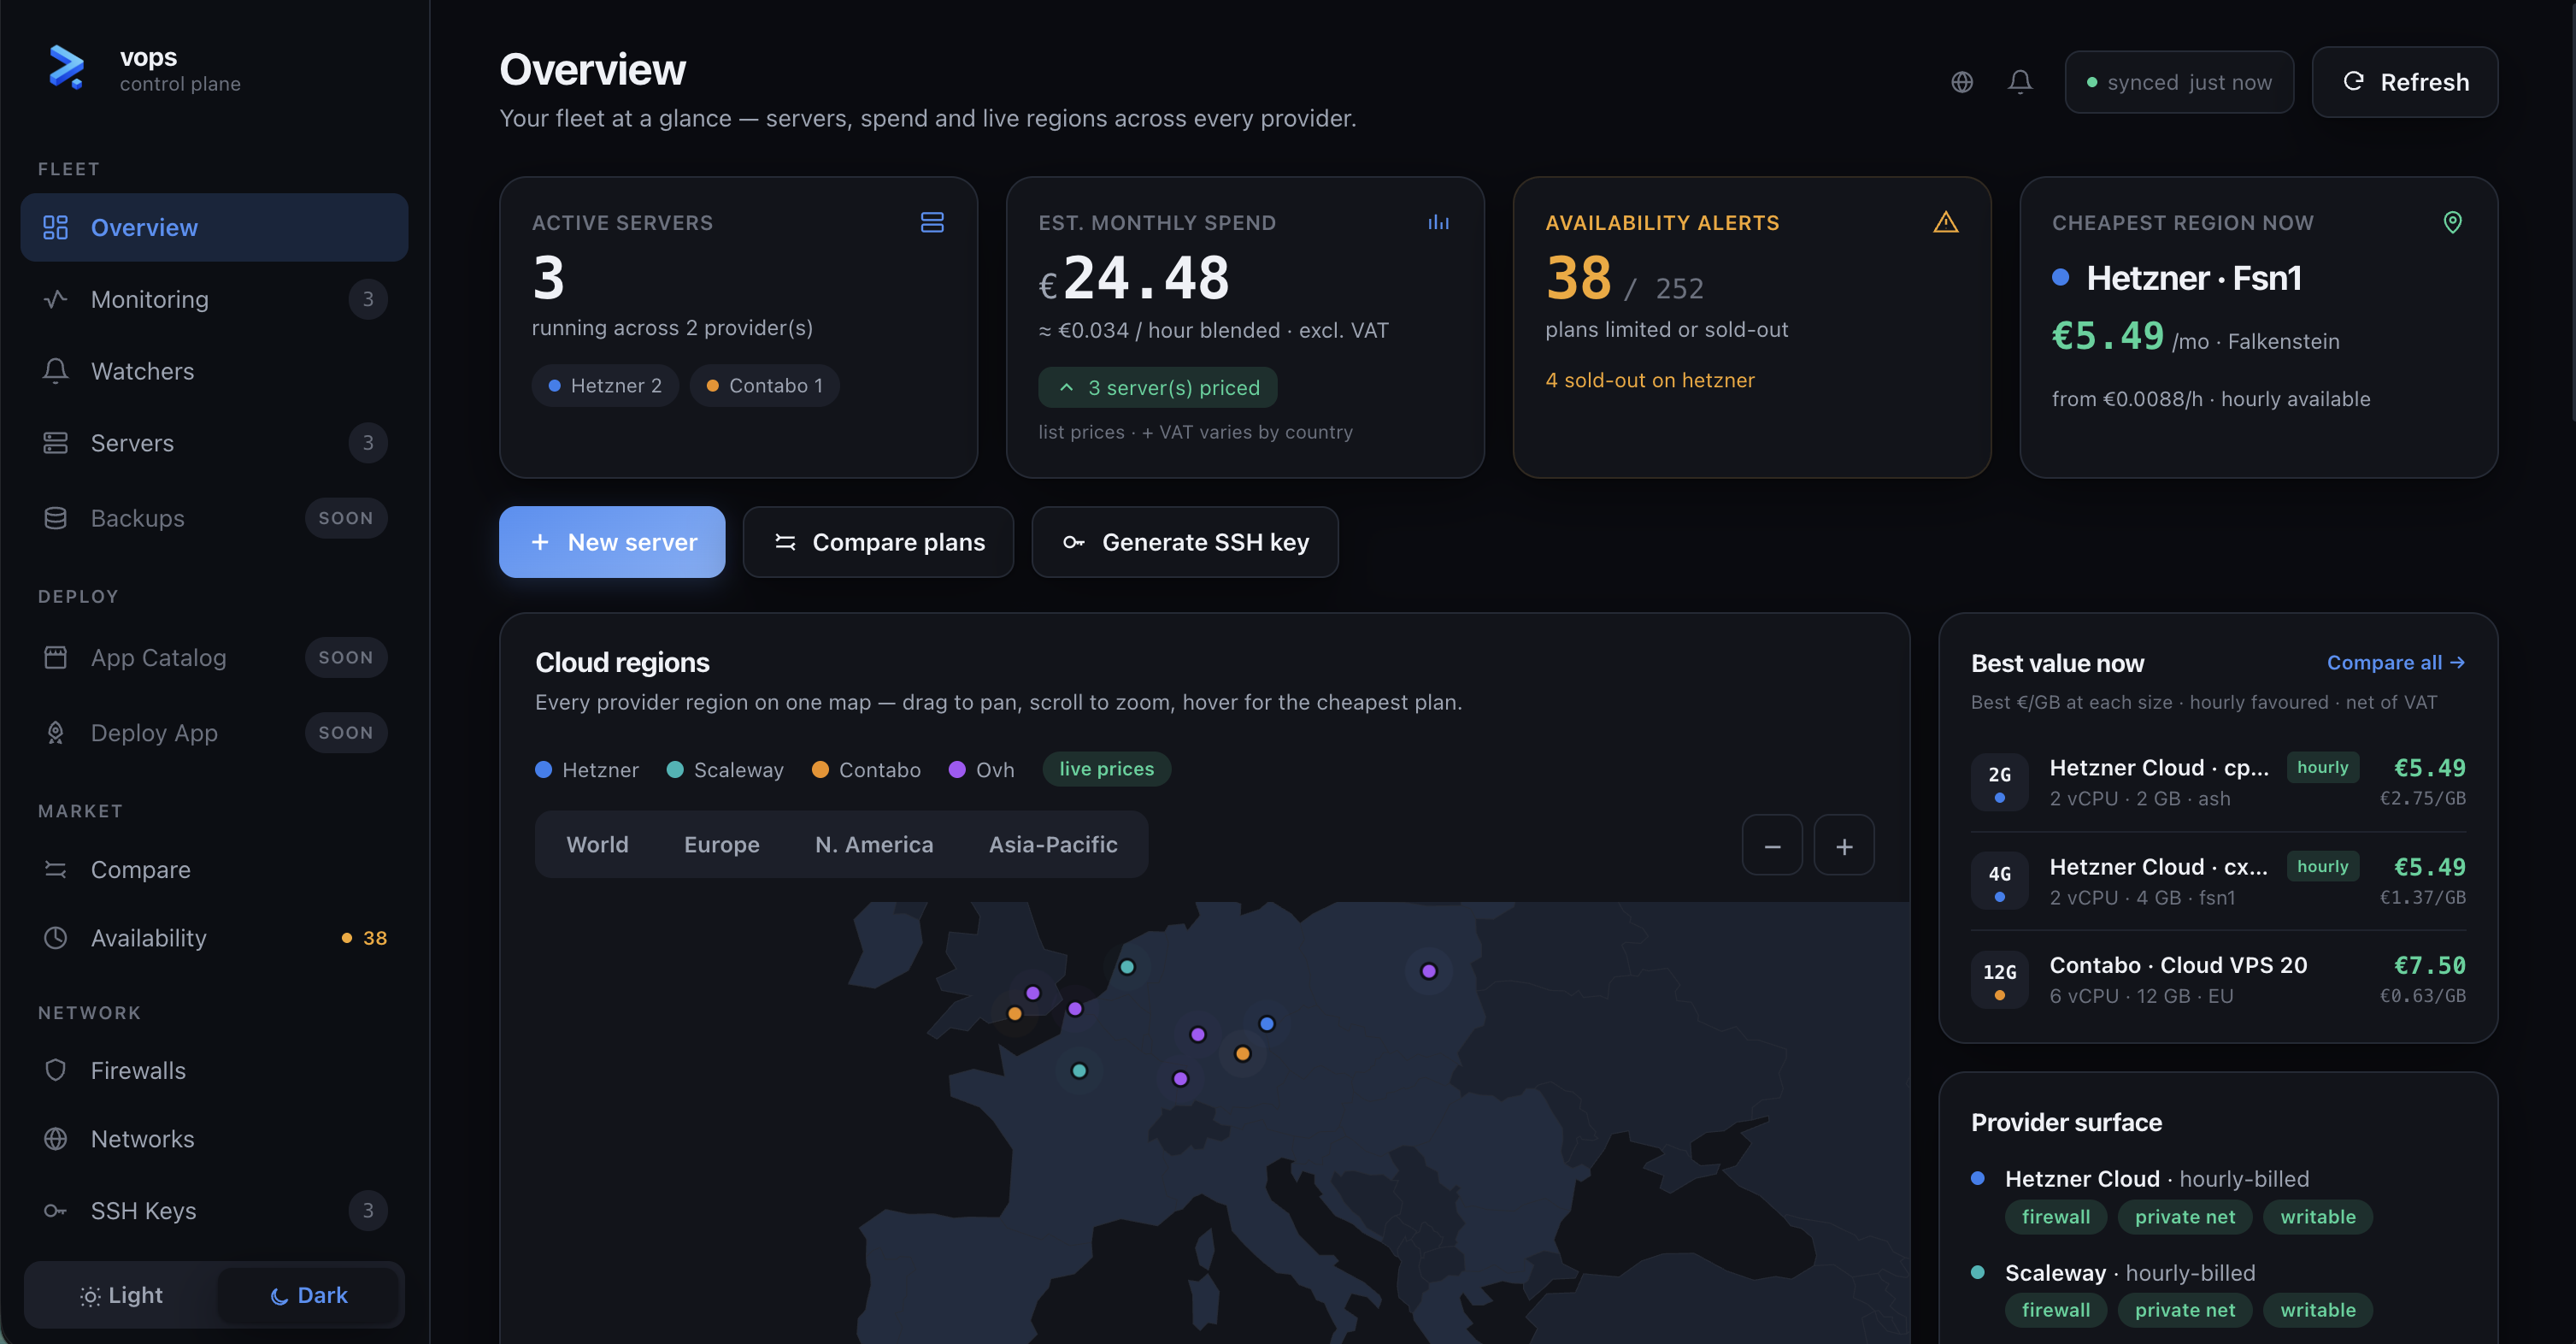The height and width of the screenshot is (1344, 2576).
Task: Click the bar chart icon in Monthly Spend card
Action: pyautogui.click(x=1439, y=222)
